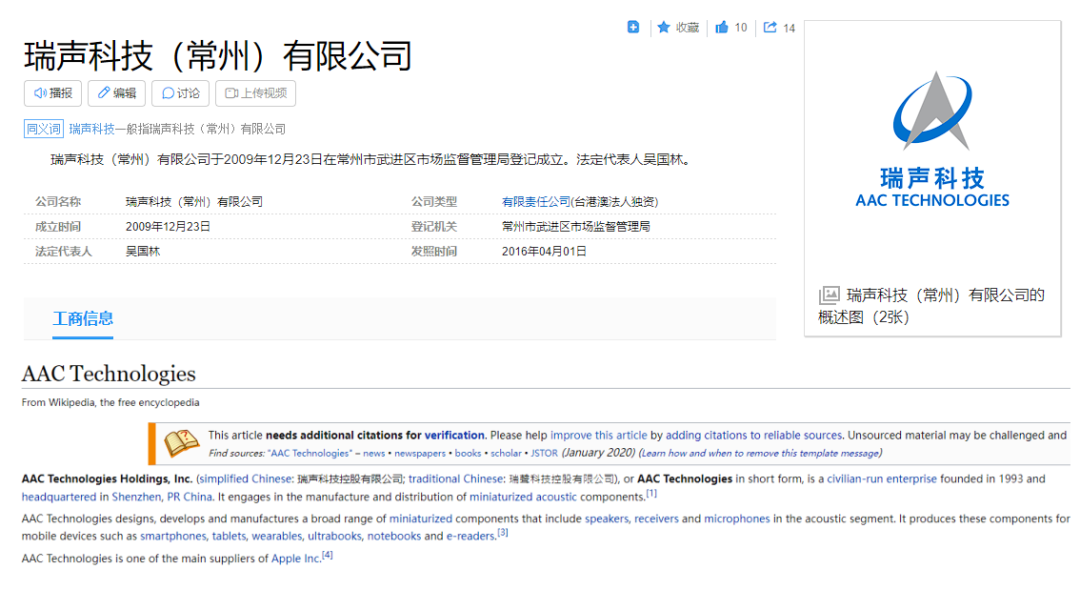The image size is (1080, 590).
Task: Click the book warning icon in citation notice
Action: coord(181,443)
